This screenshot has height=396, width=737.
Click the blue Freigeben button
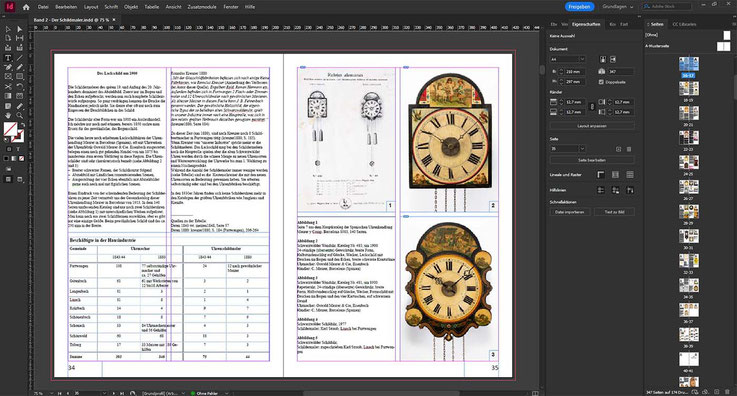pyautogui.click(x=579, y=7)
